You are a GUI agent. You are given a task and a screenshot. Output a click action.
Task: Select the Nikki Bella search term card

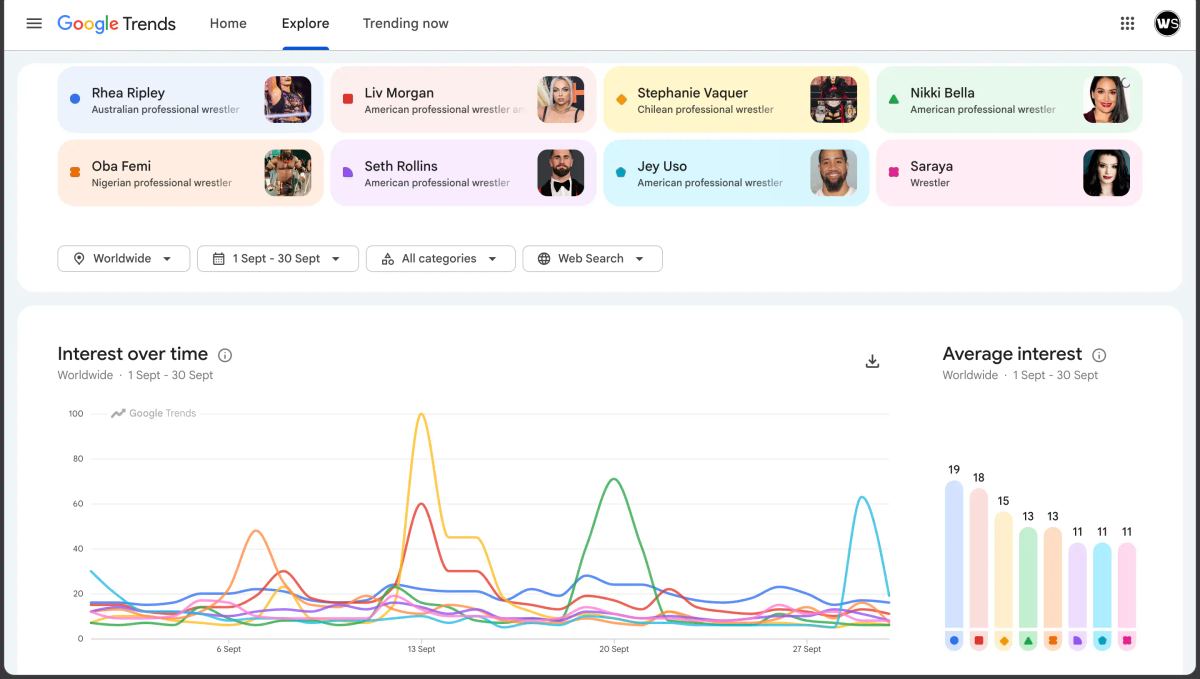(x=1009, y=100)
